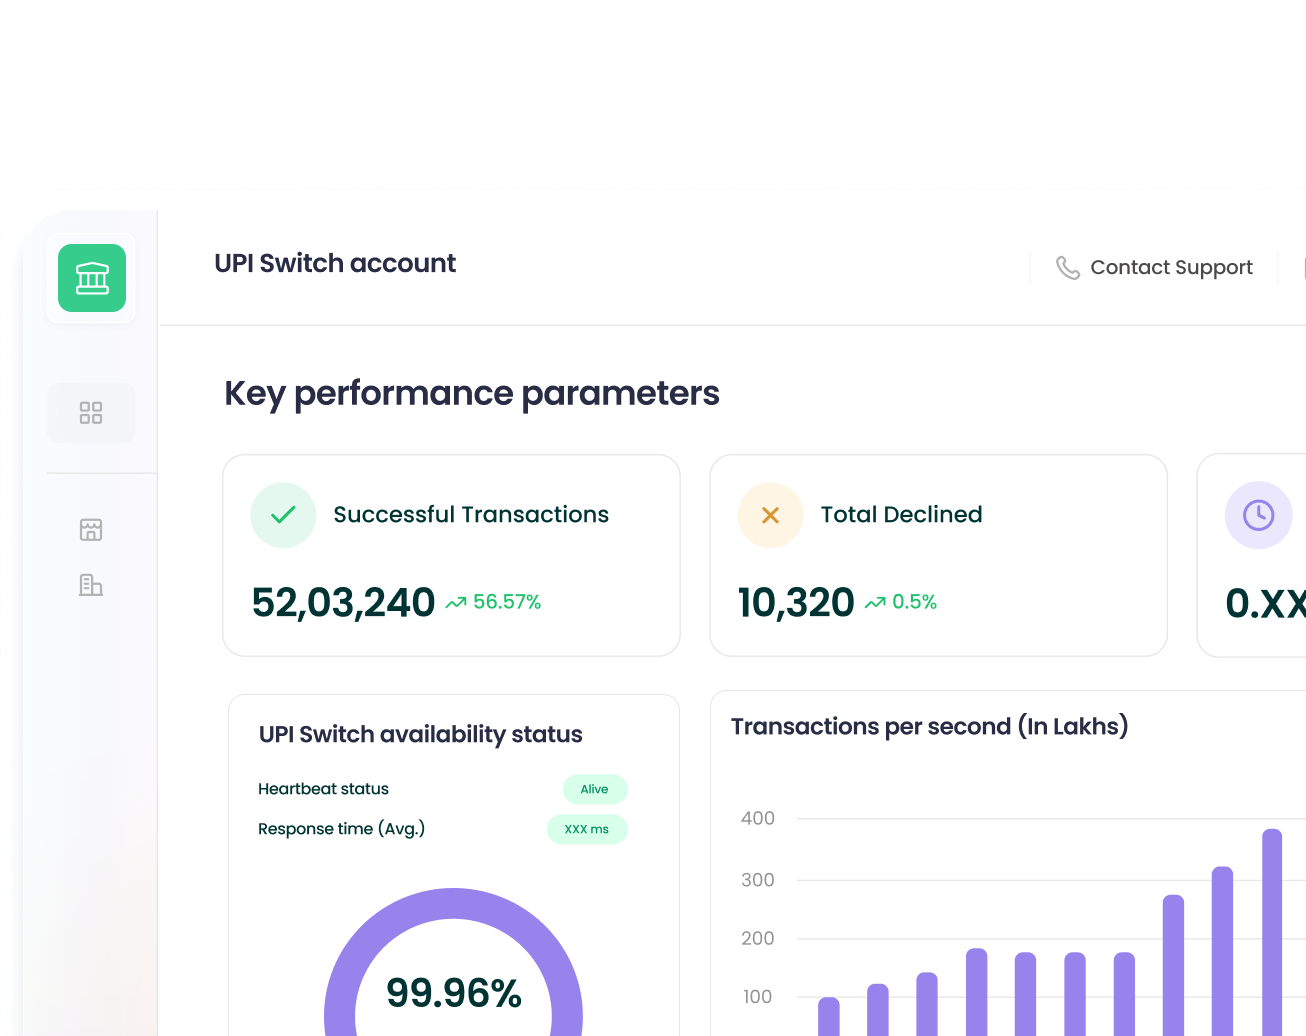This screenshot has height=1036, width=1306.
Task: Select the green bank account icon
Action: point(91,278)
